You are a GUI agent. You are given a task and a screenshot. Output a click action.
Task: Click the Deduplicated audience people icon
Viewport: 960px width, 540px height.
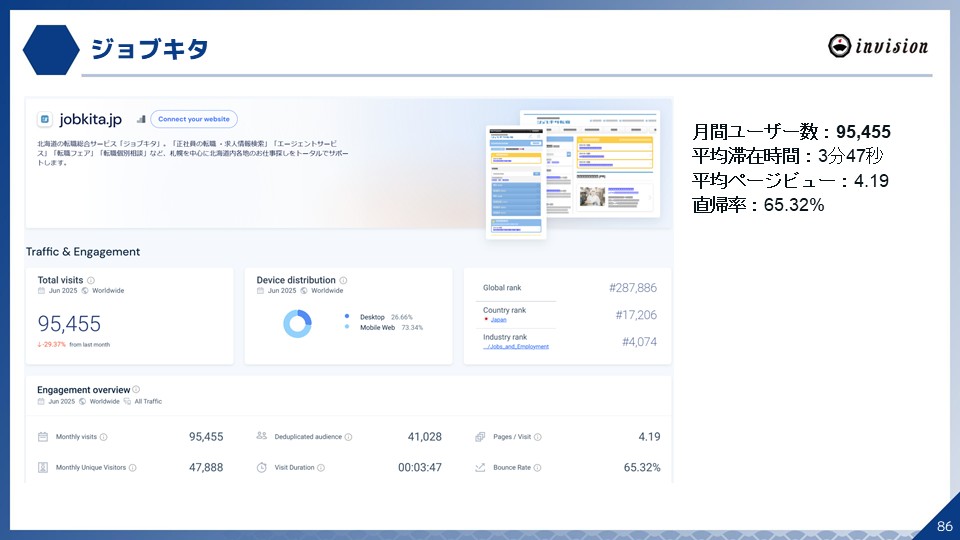tap(261, 436)
